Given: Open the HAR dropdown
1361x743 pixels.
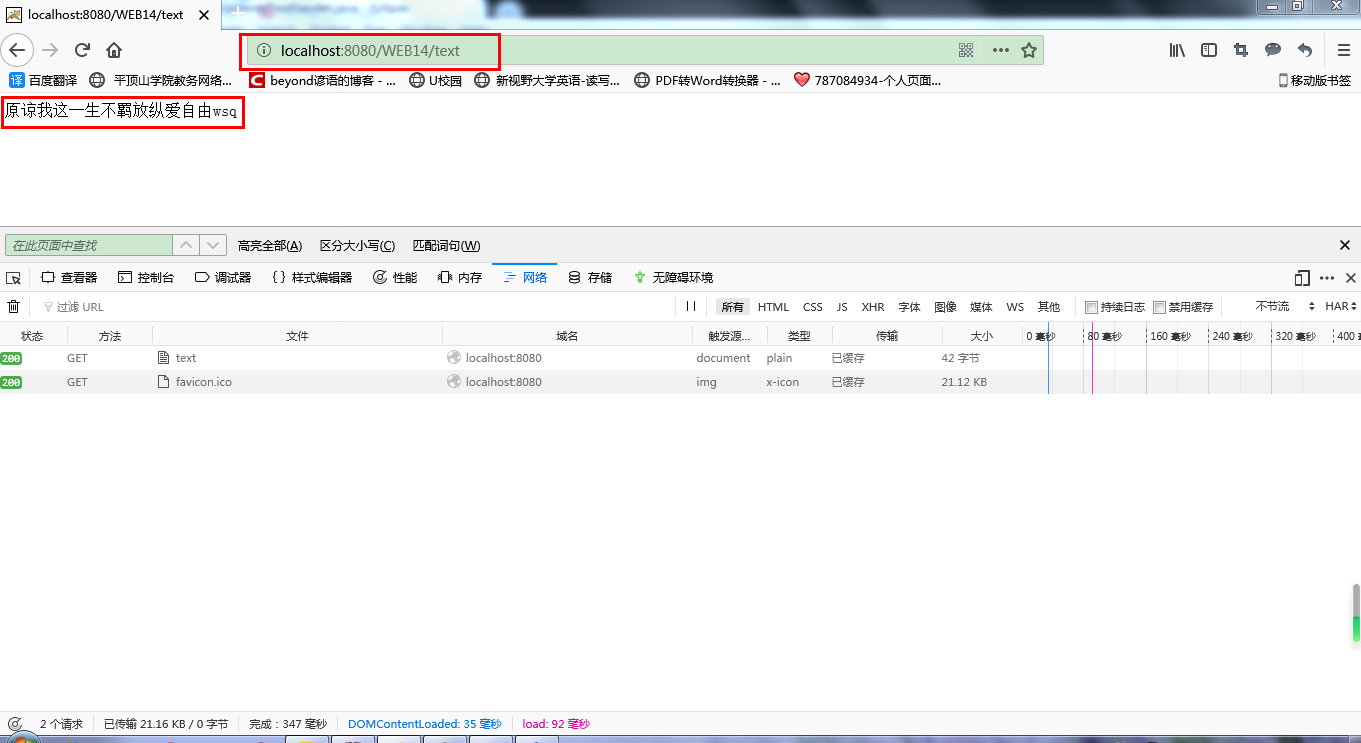Looking at the screenshot, I should [x=1341, y=306].
